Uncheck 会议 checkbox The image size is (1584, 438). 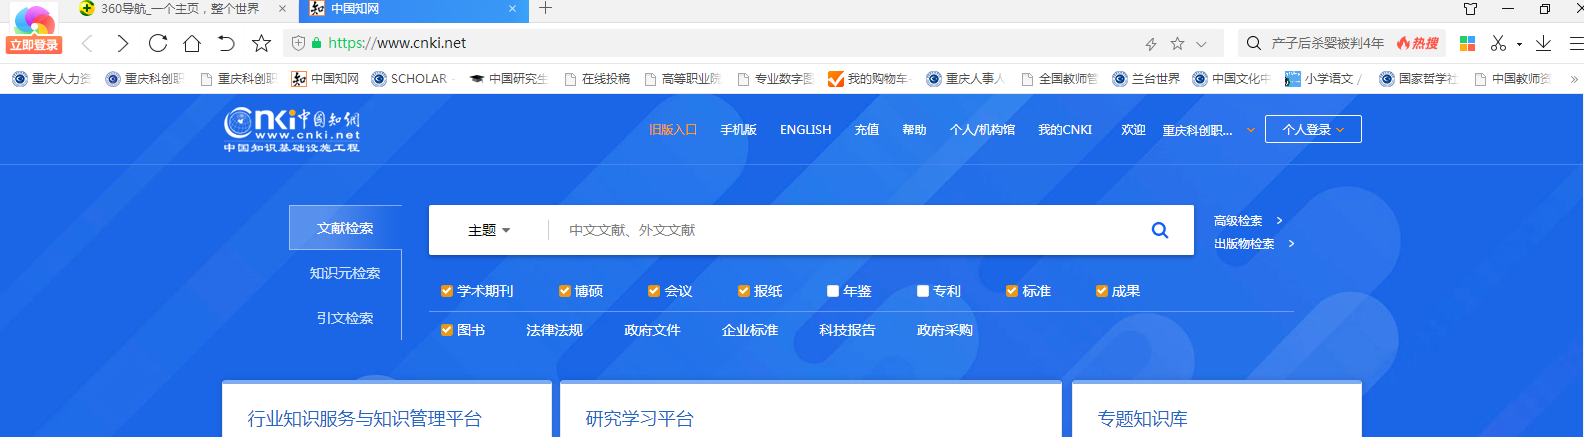654,291
